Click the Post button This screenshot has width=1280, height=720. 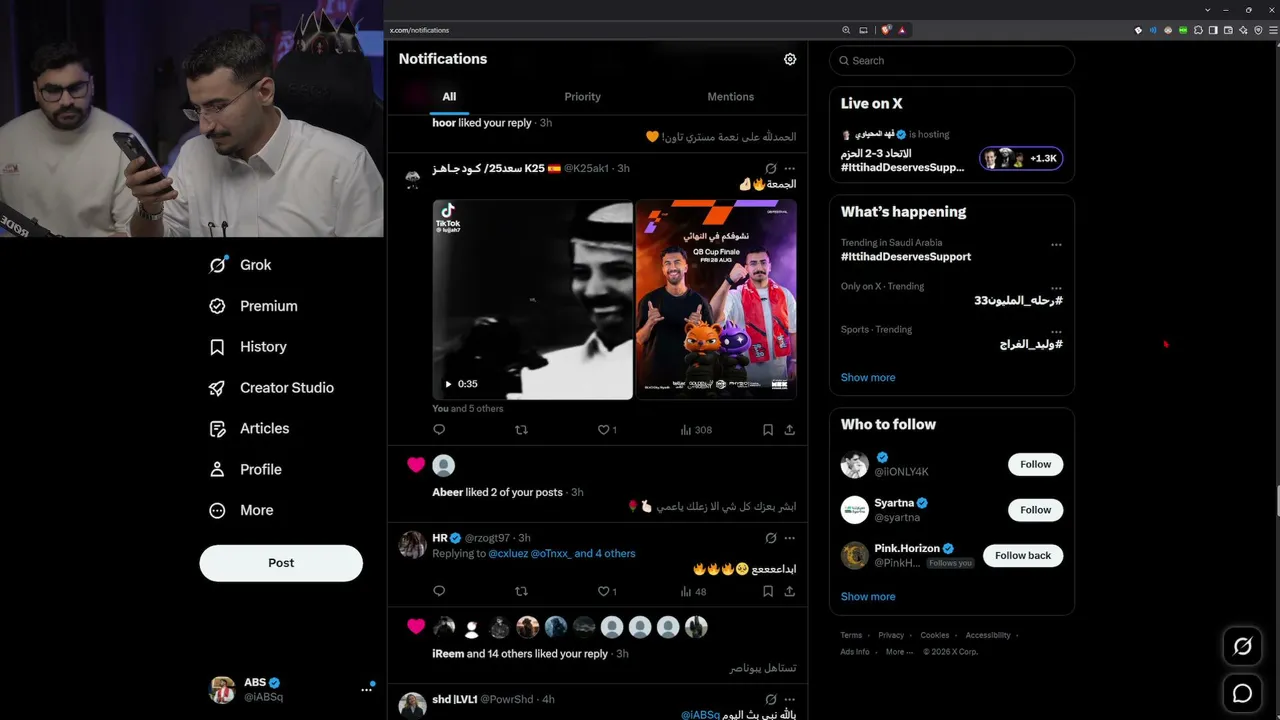pyautogui.click(x=281, y=563)
